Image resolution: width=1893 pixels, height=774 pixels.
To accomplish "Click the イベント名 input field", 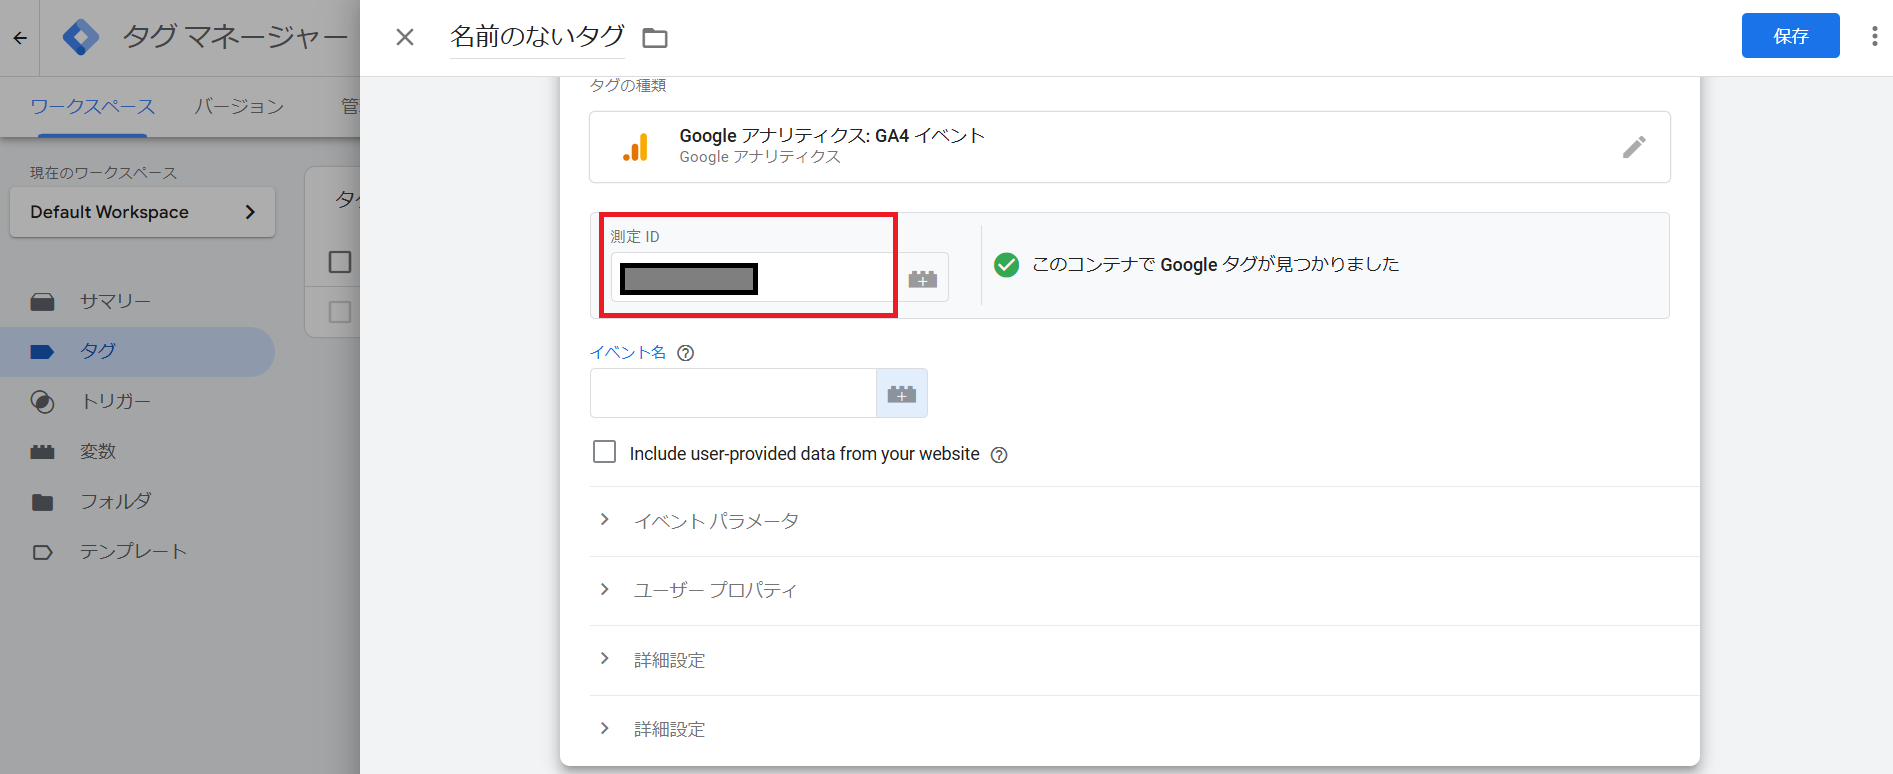I will [733, 393].
